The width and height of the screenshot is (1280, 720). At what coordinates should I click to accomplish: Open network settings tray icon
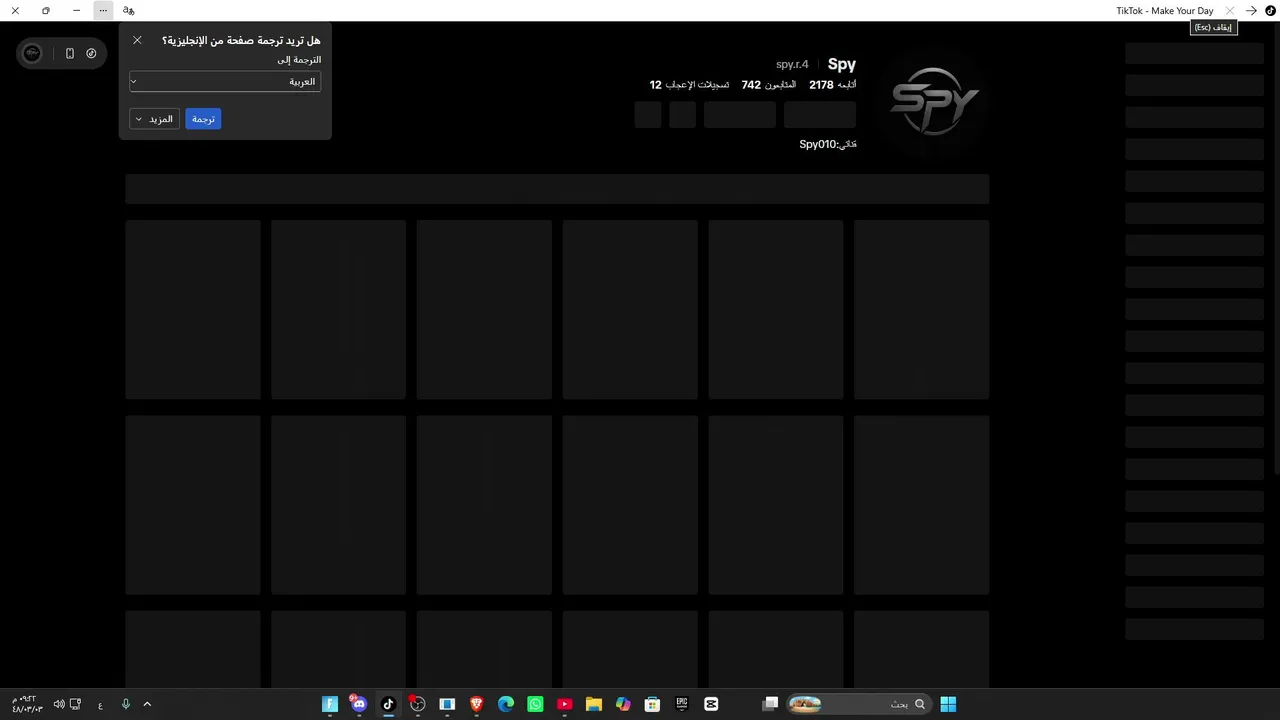coord(75,704)
